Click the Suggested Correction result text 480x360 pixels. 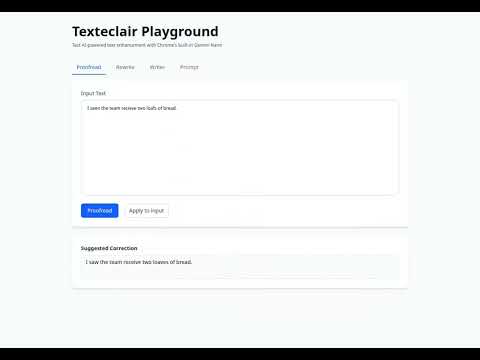139,262
